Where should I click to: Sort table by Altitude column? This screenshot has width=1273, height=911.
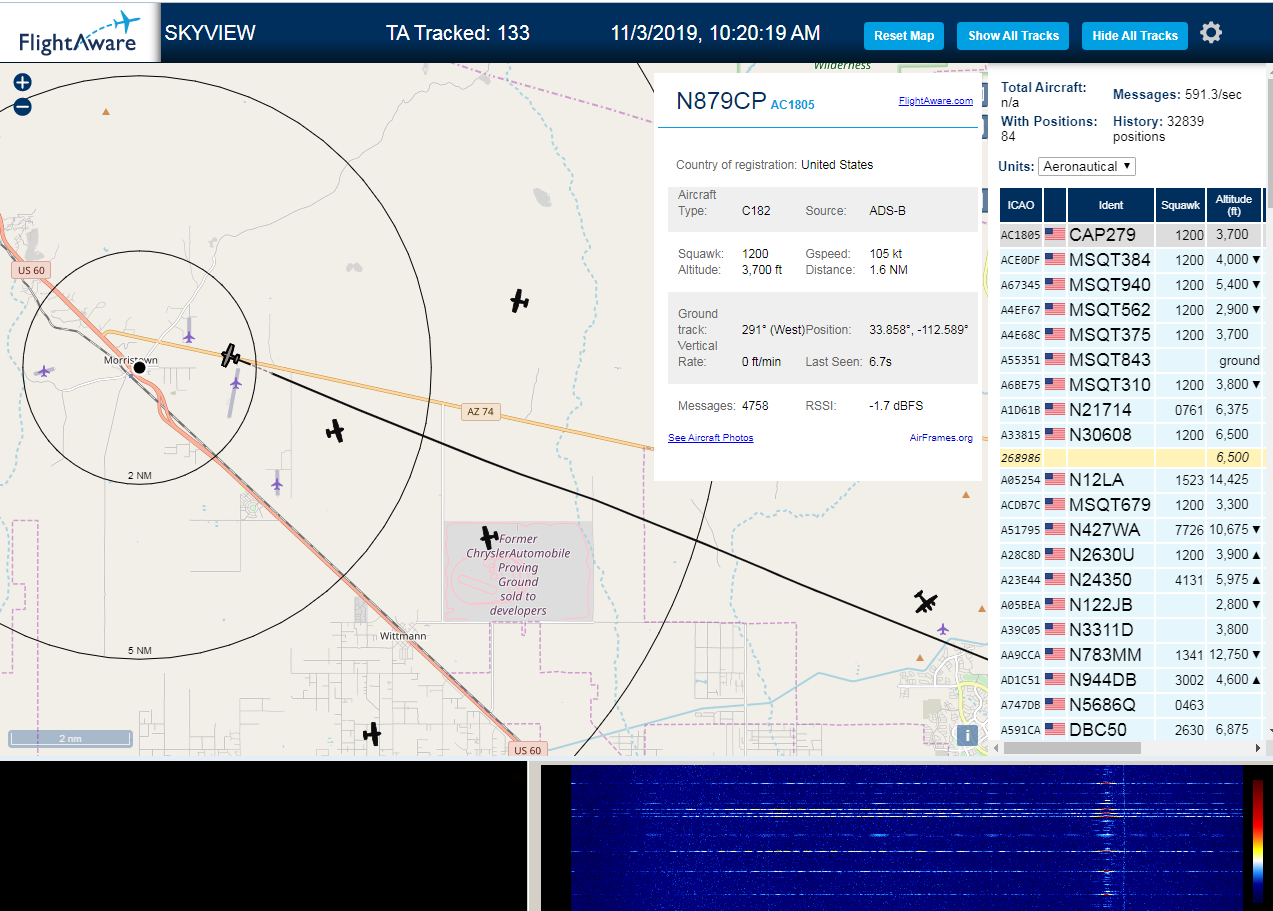(1234, 205)
